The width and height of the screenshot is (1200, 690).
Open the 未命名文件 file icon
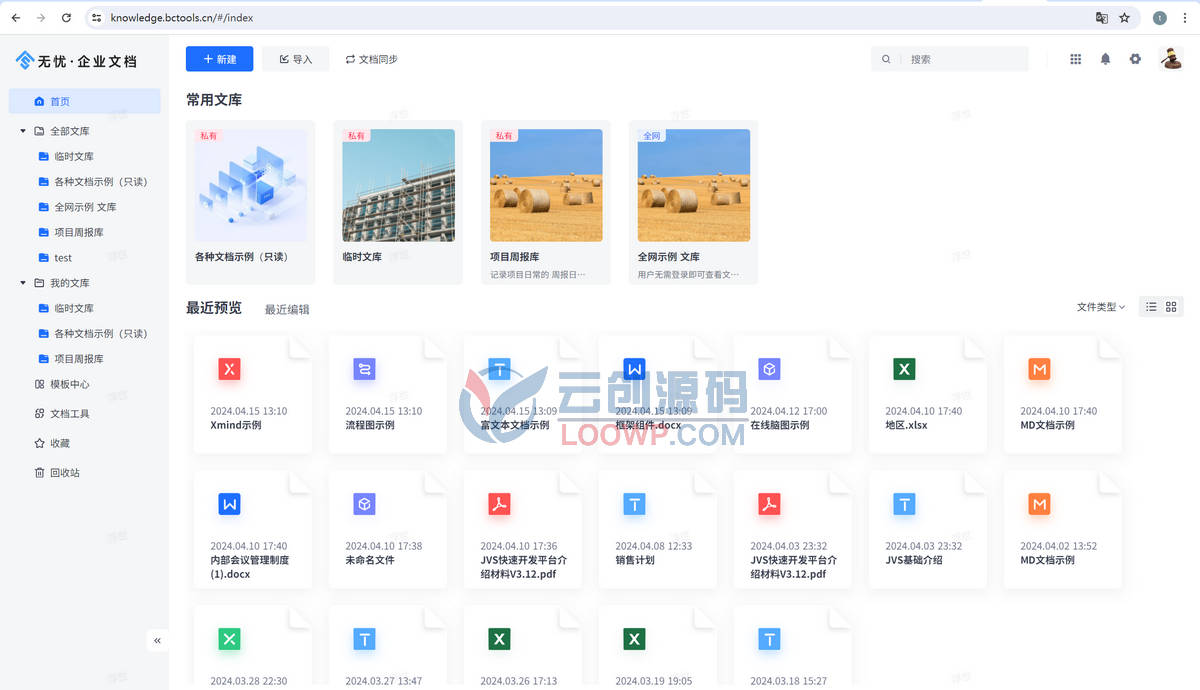[364, 505]
